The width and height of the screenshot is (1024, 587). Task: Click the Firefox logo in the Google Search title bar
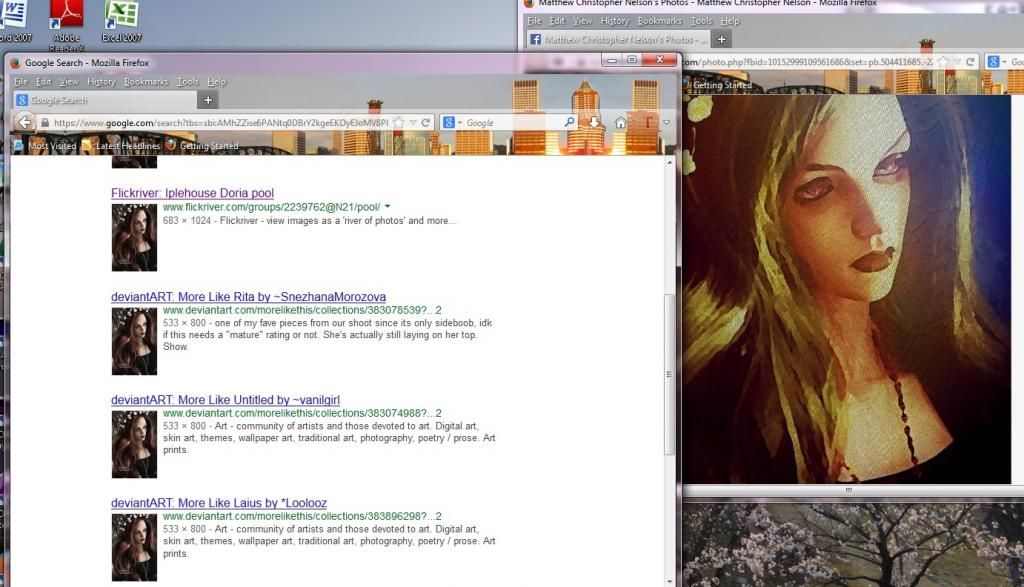tap(16, 63)
